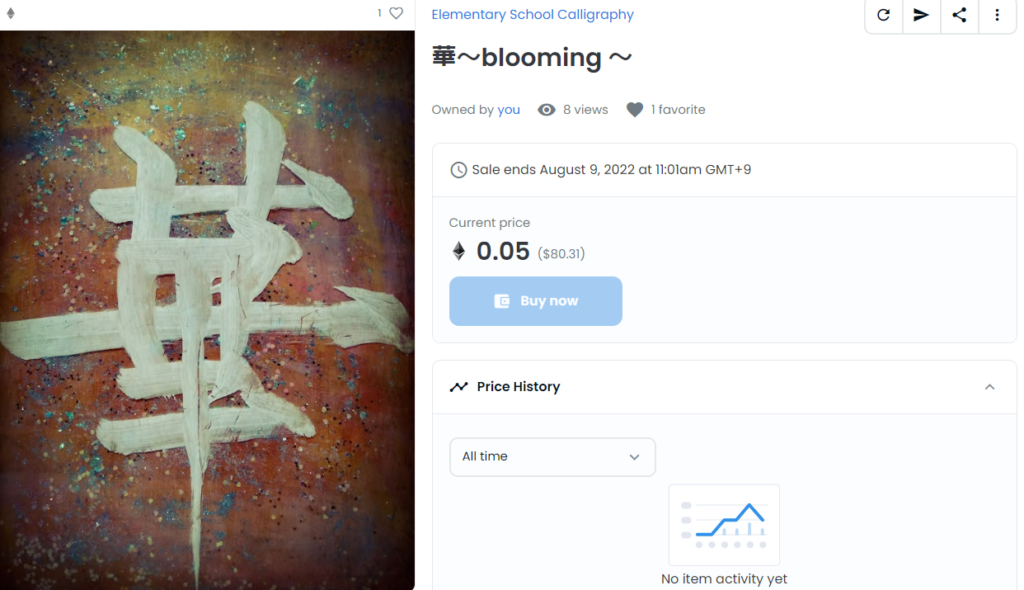Click the heart icon above the artwork

pos(396,13)
